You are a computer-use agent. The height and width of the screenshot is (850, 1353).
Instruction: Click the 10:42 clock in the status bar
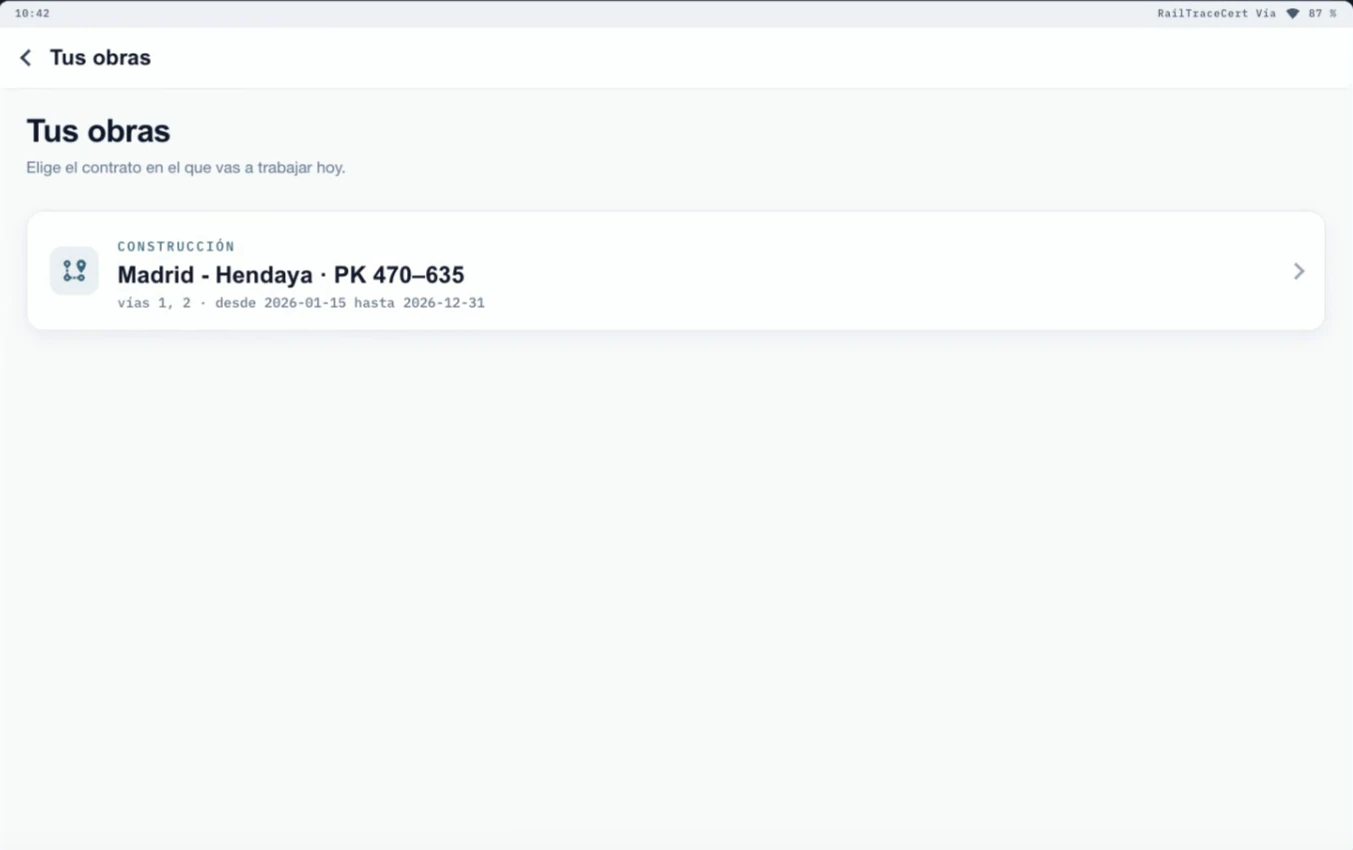(32, 14)
